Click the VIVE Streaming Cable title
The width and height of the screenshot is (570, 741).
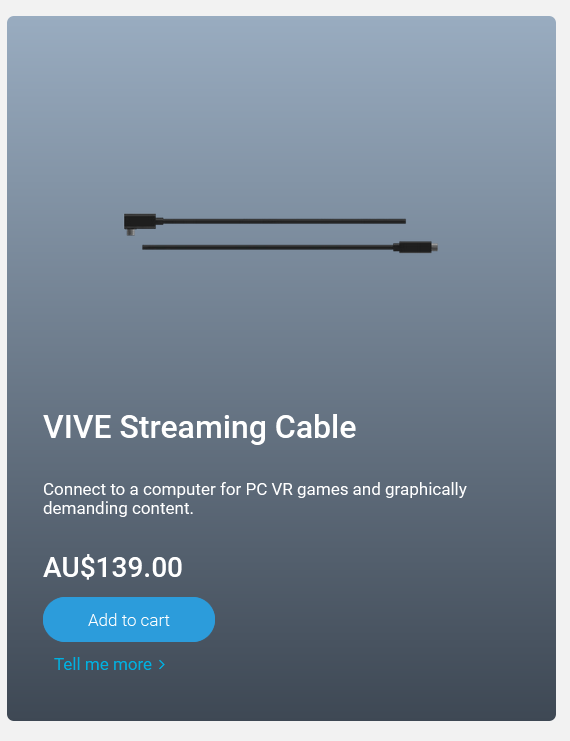199,427
